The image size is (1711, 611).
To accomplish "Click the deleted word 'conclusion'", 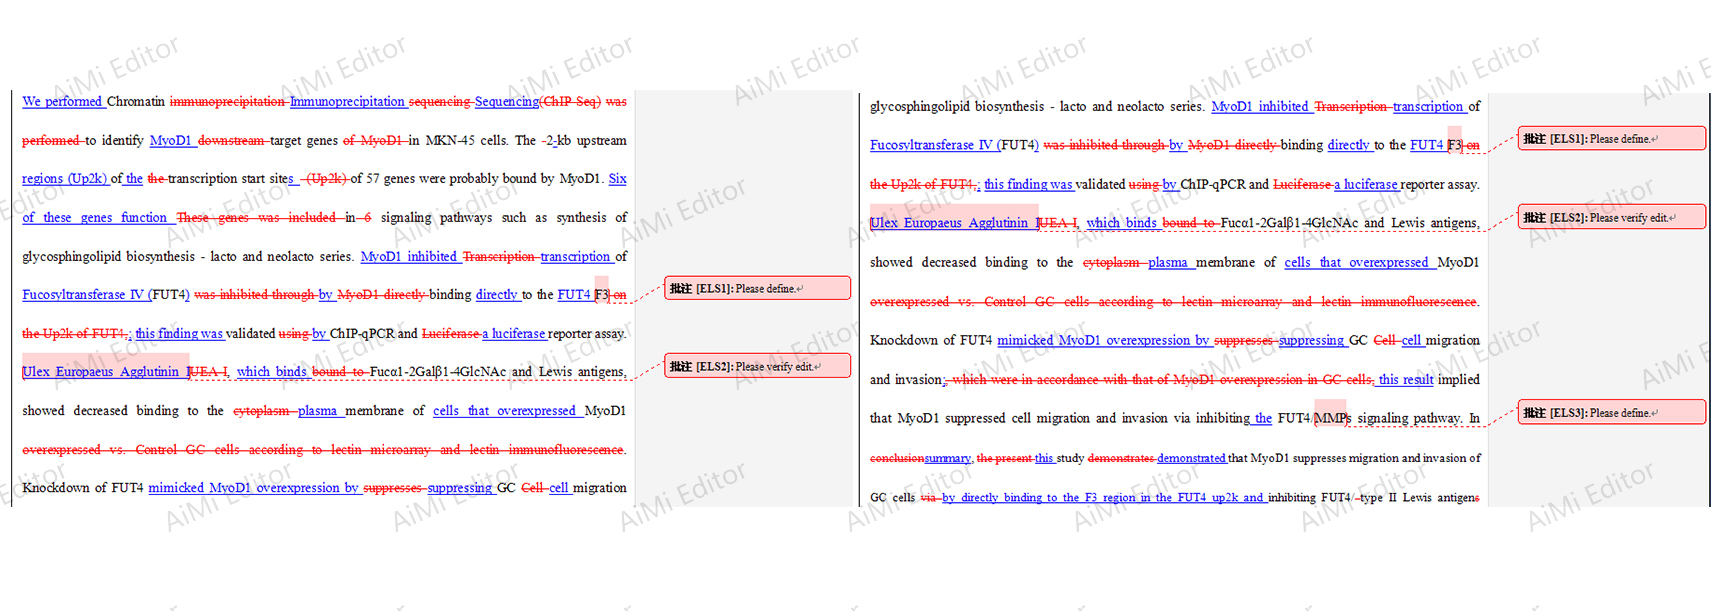I will (897, 457).
